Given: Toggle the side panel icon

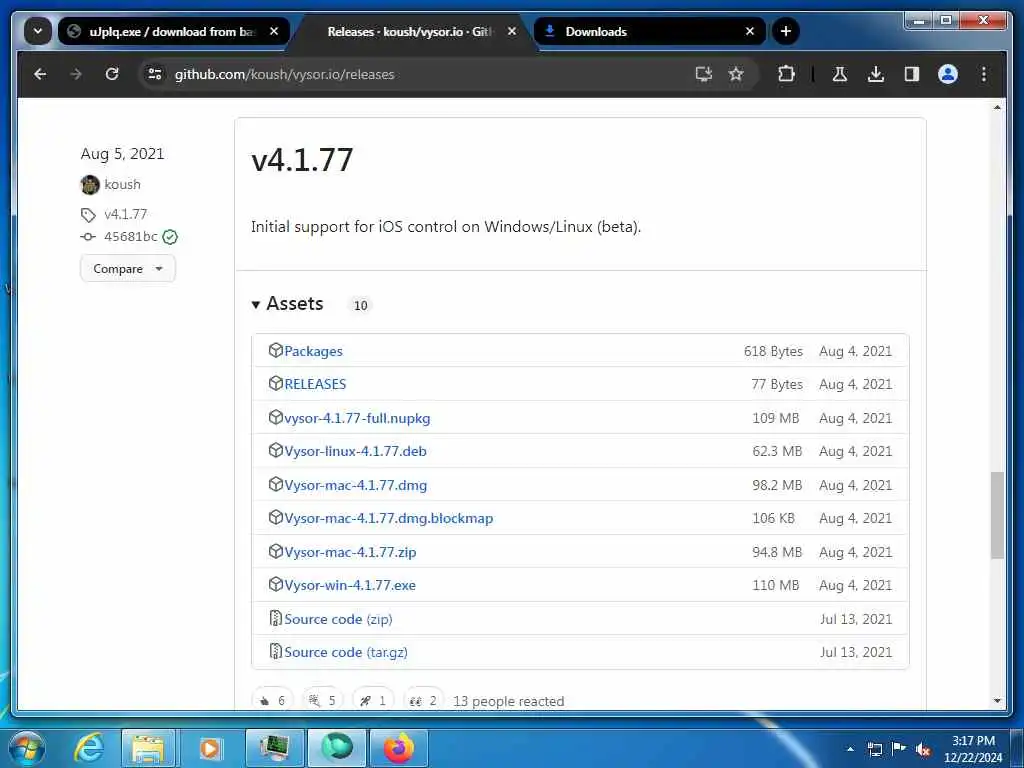Looking at the screenshot, I should click(x=912, y=74).
